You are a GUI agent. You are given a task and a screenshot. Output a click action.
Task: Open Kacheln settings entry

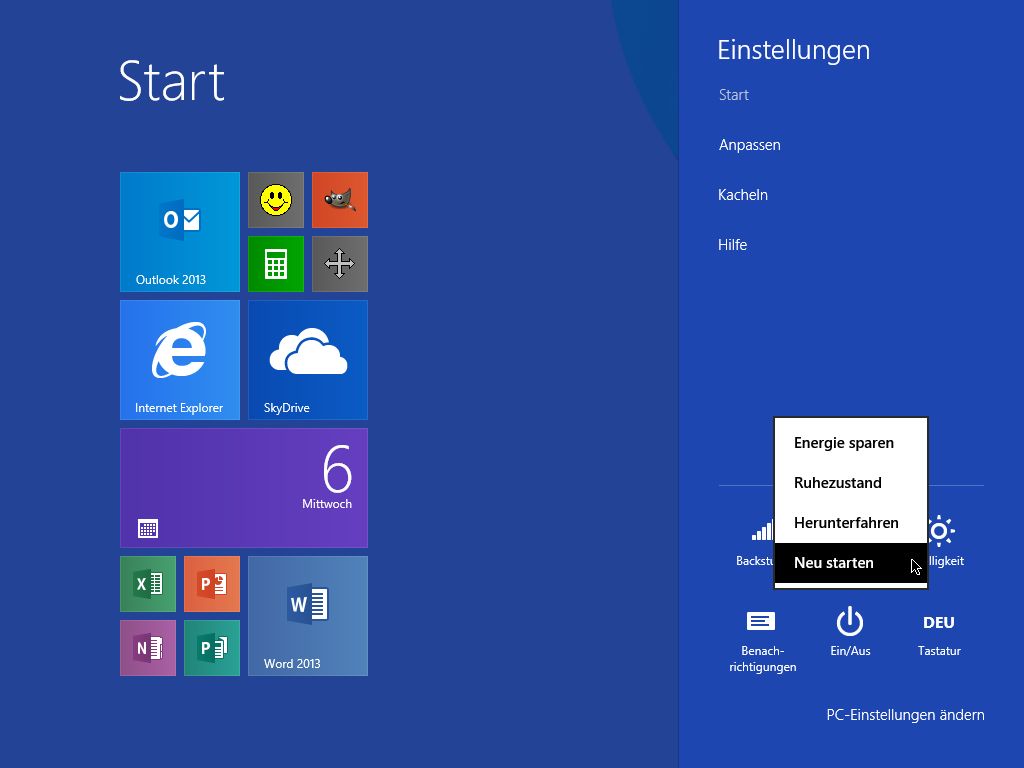(743, 195)
